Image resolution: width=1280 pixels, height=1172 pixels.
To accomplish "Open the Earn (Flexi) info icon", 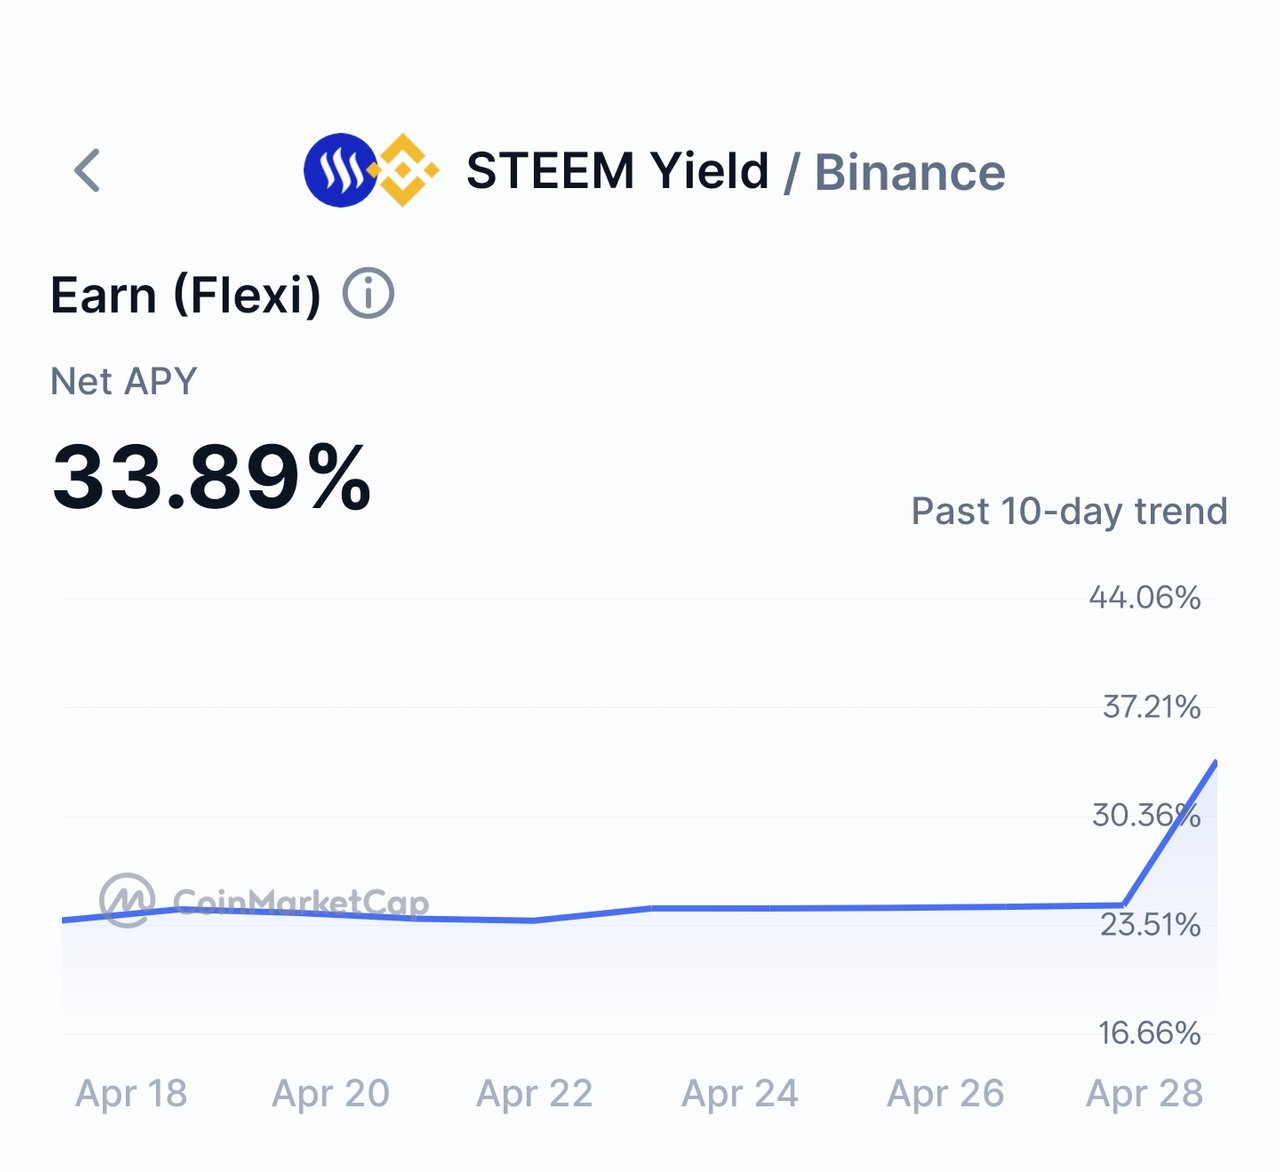I will click(369, 294).
